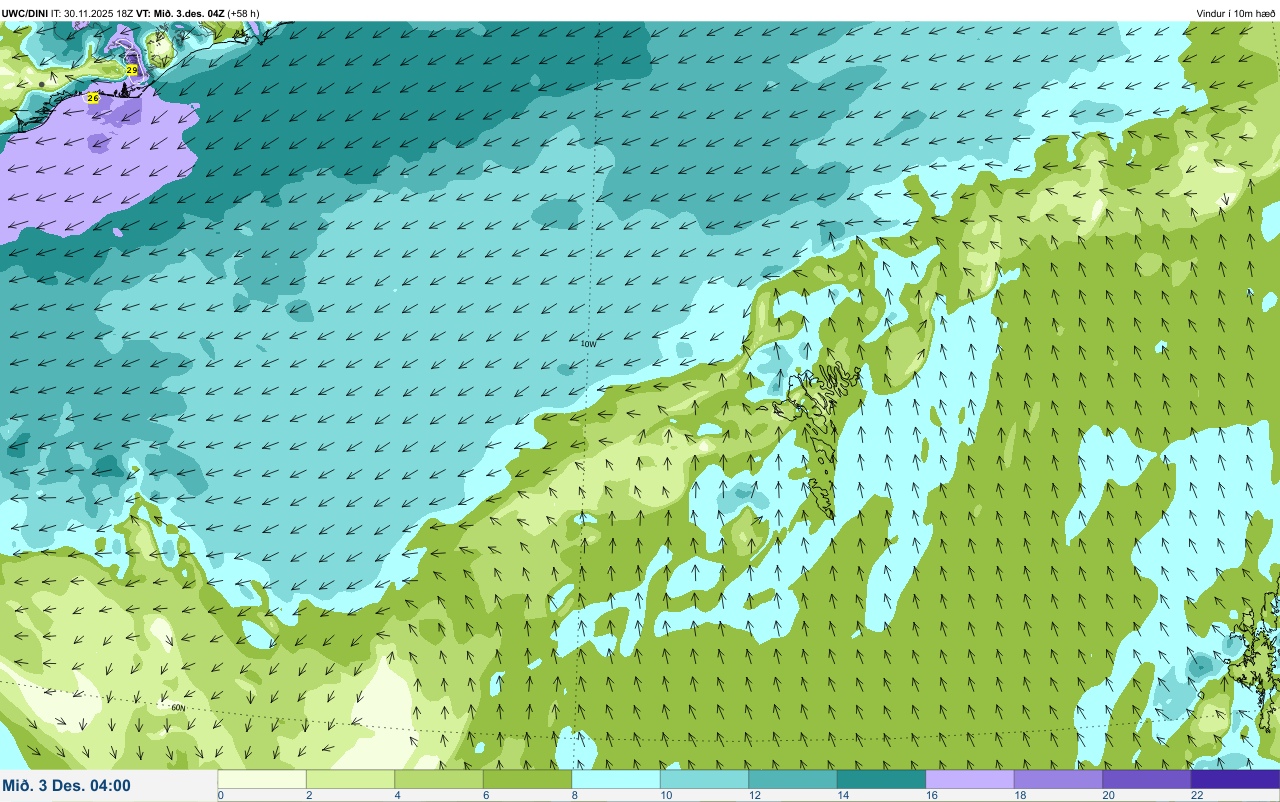Select the 18–20 m/s medium purple legend swatch
Viewport: 1280px width, 802px height.
point(1058,779)
